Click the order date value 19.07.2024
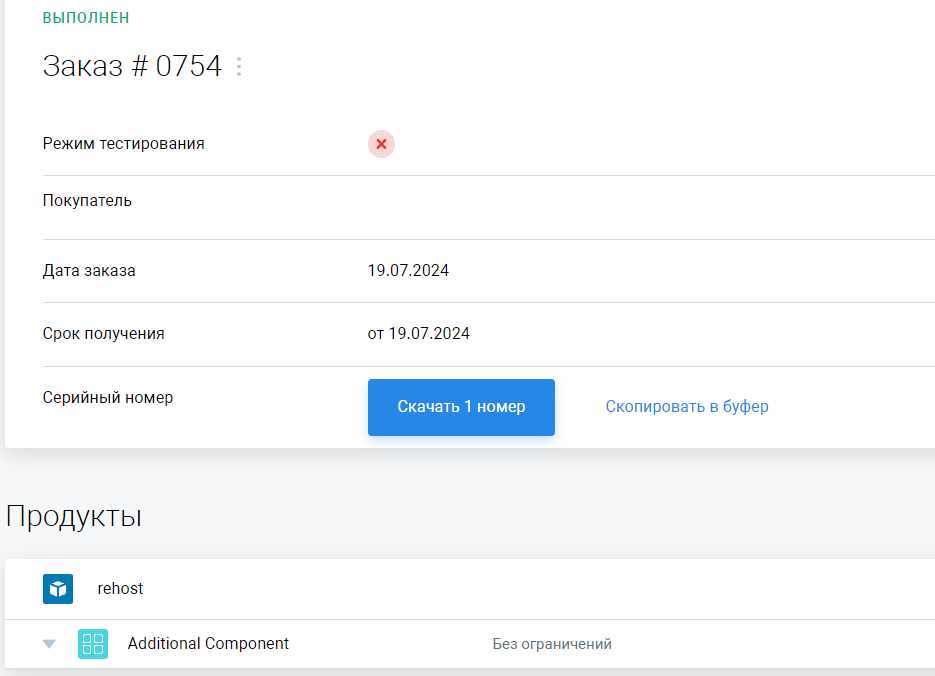The height and width of the screenshot is (676, 935). [408, 270]
